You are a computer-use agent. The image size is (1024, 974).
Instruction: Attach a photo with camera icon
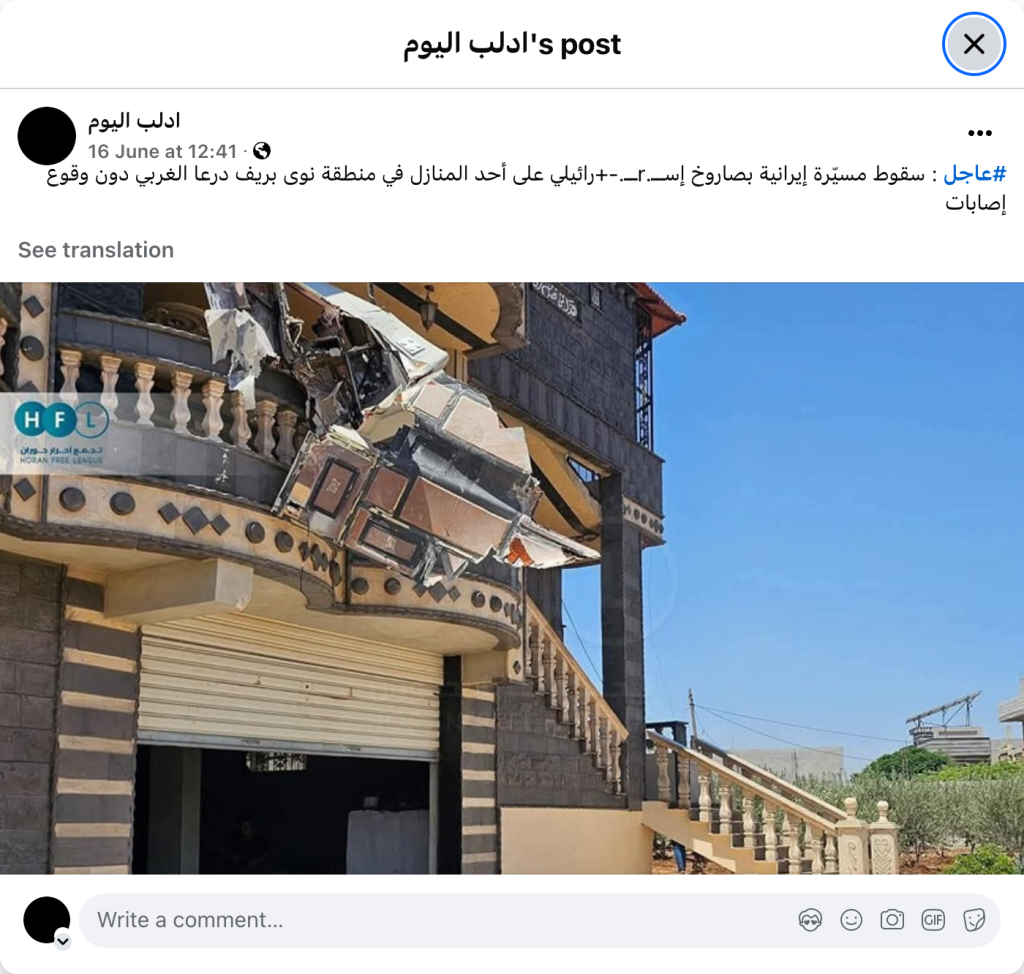coord(892,920)
